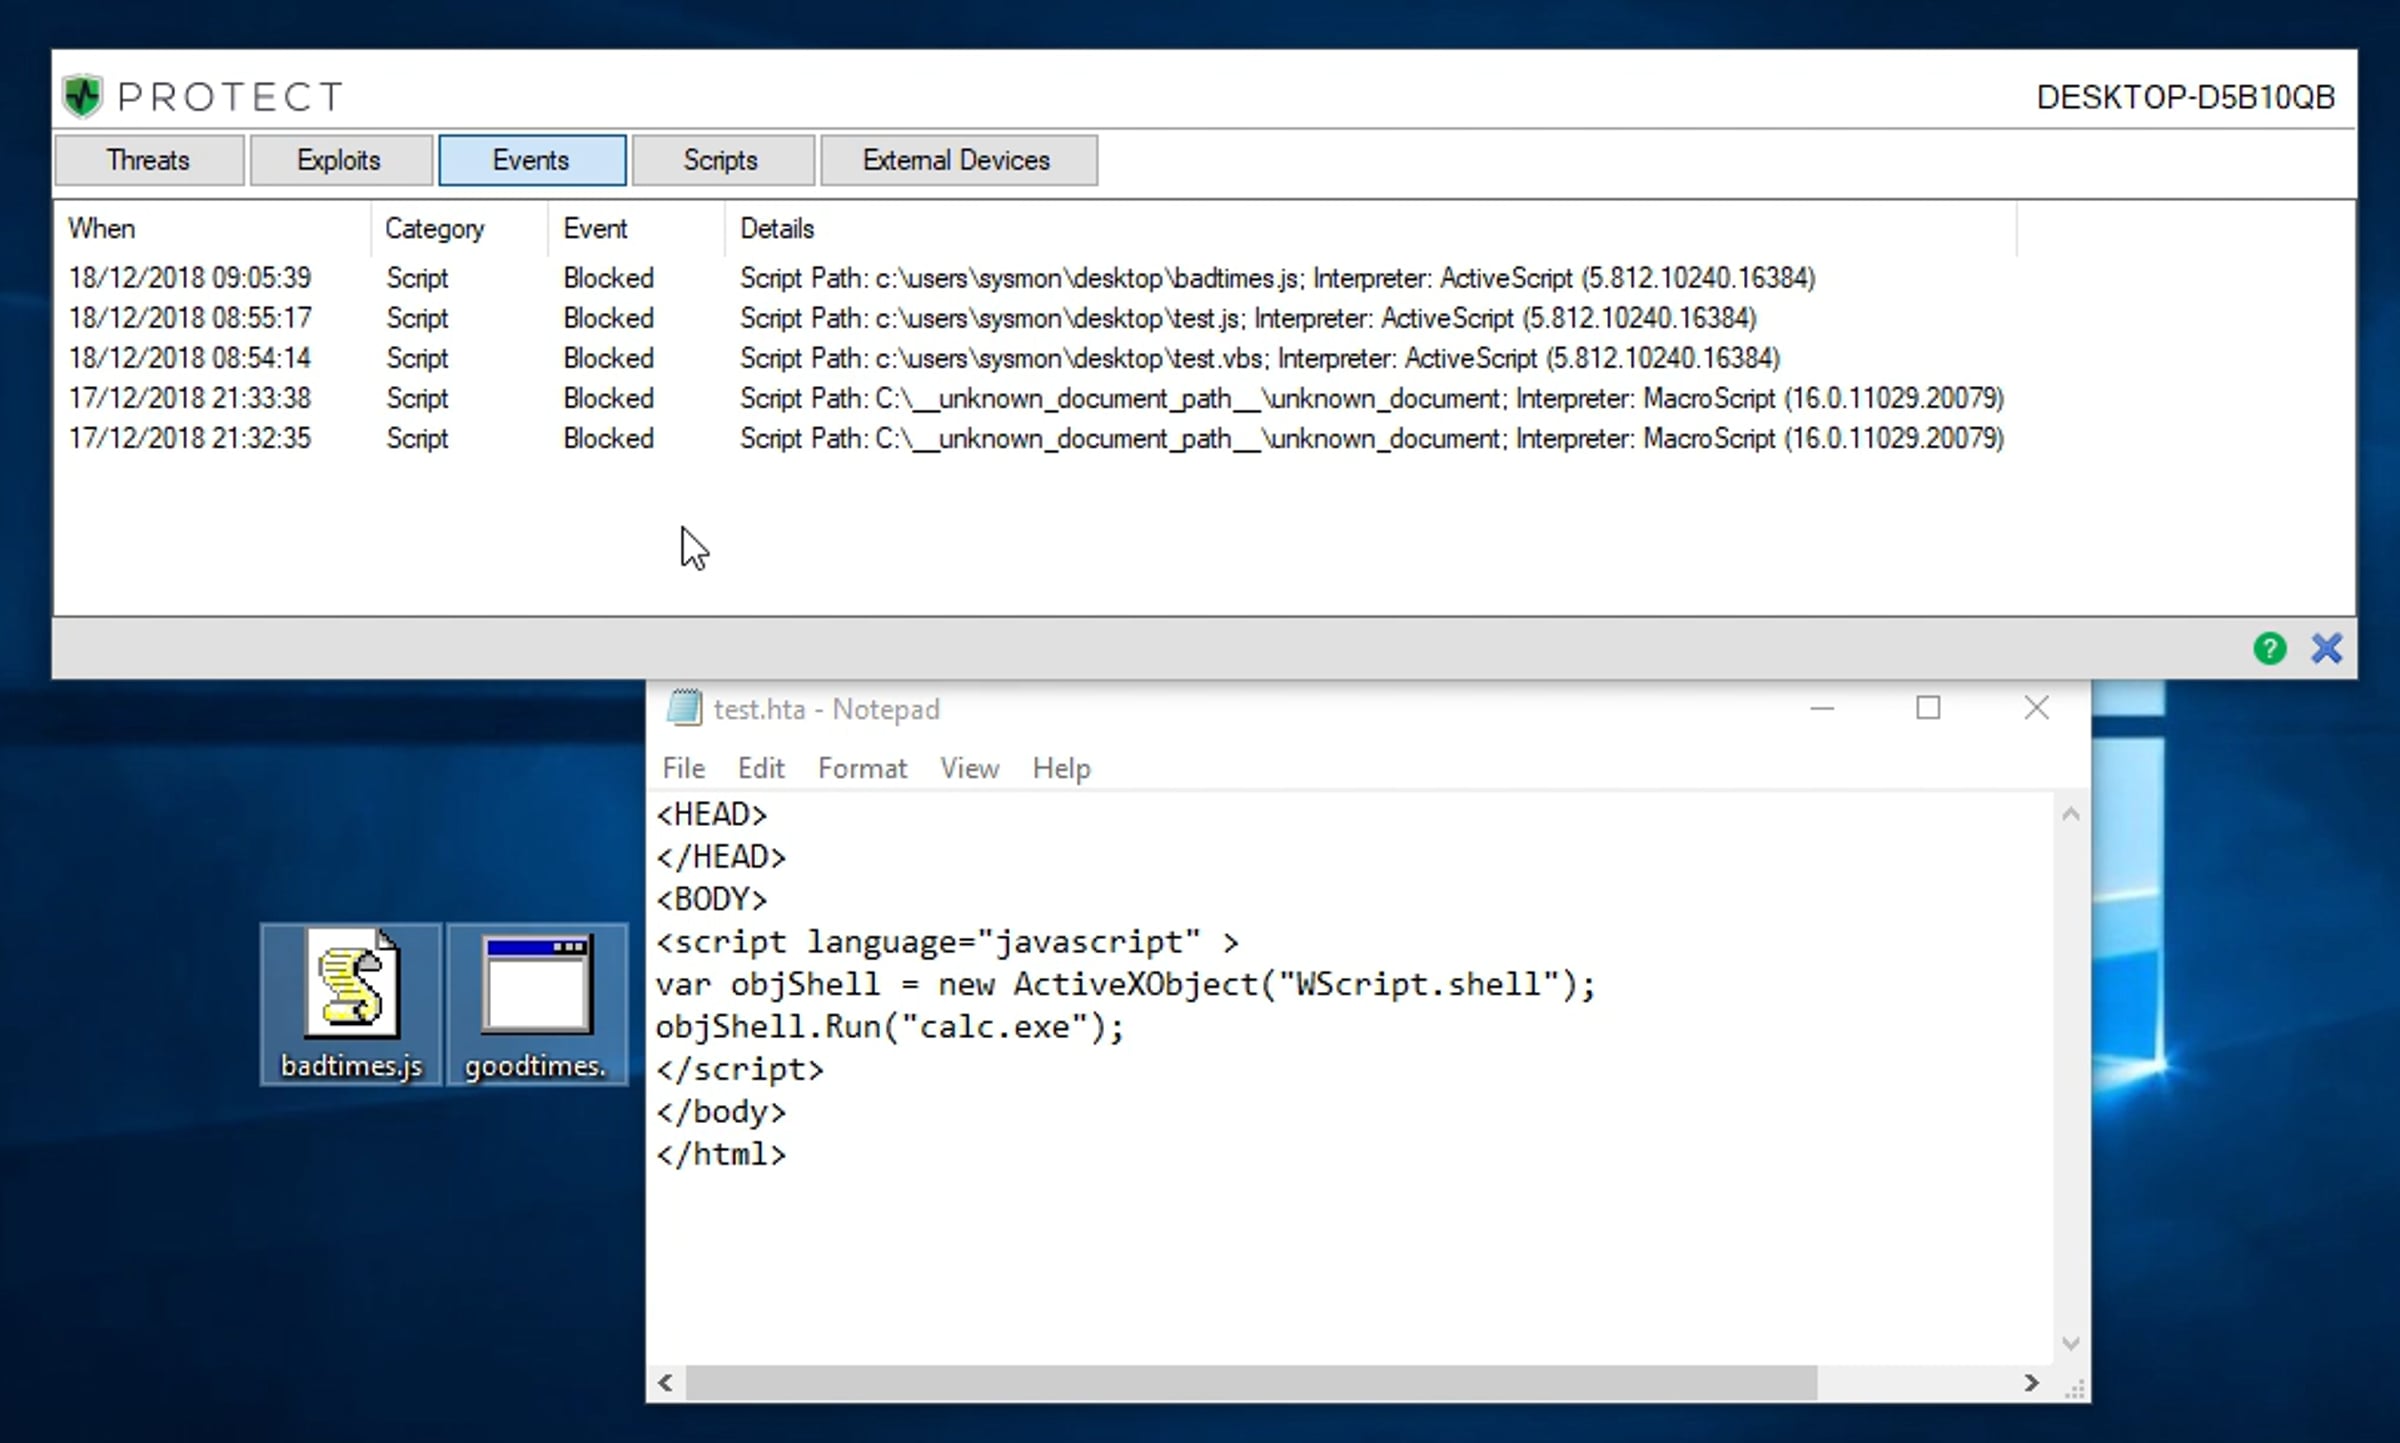This screenshot has height=1443, width=2400.
Task: Select the 17/12/2018 21:33:38 event row
Action: (x=1035, y=398)
